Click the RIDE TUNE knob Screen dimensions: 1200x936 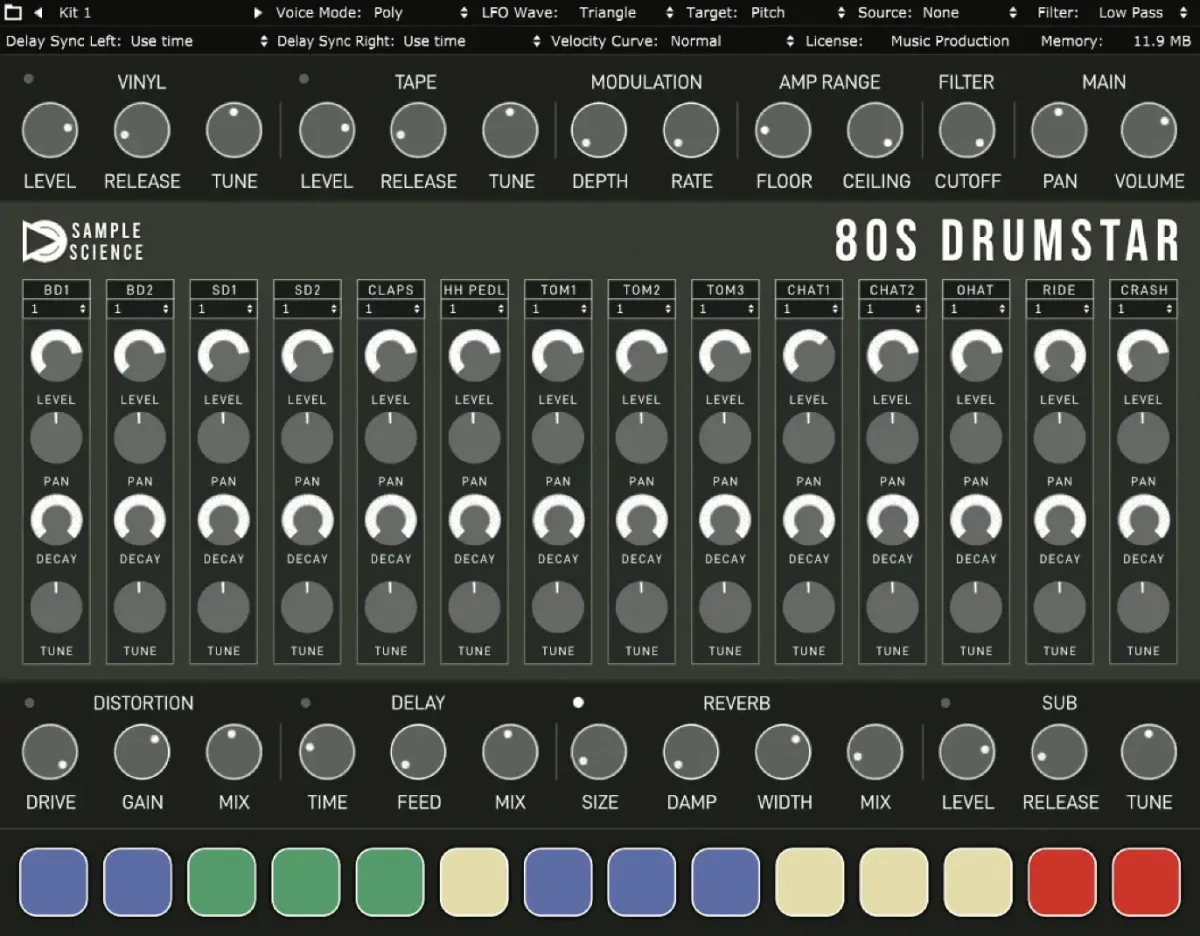point(1059,607)
